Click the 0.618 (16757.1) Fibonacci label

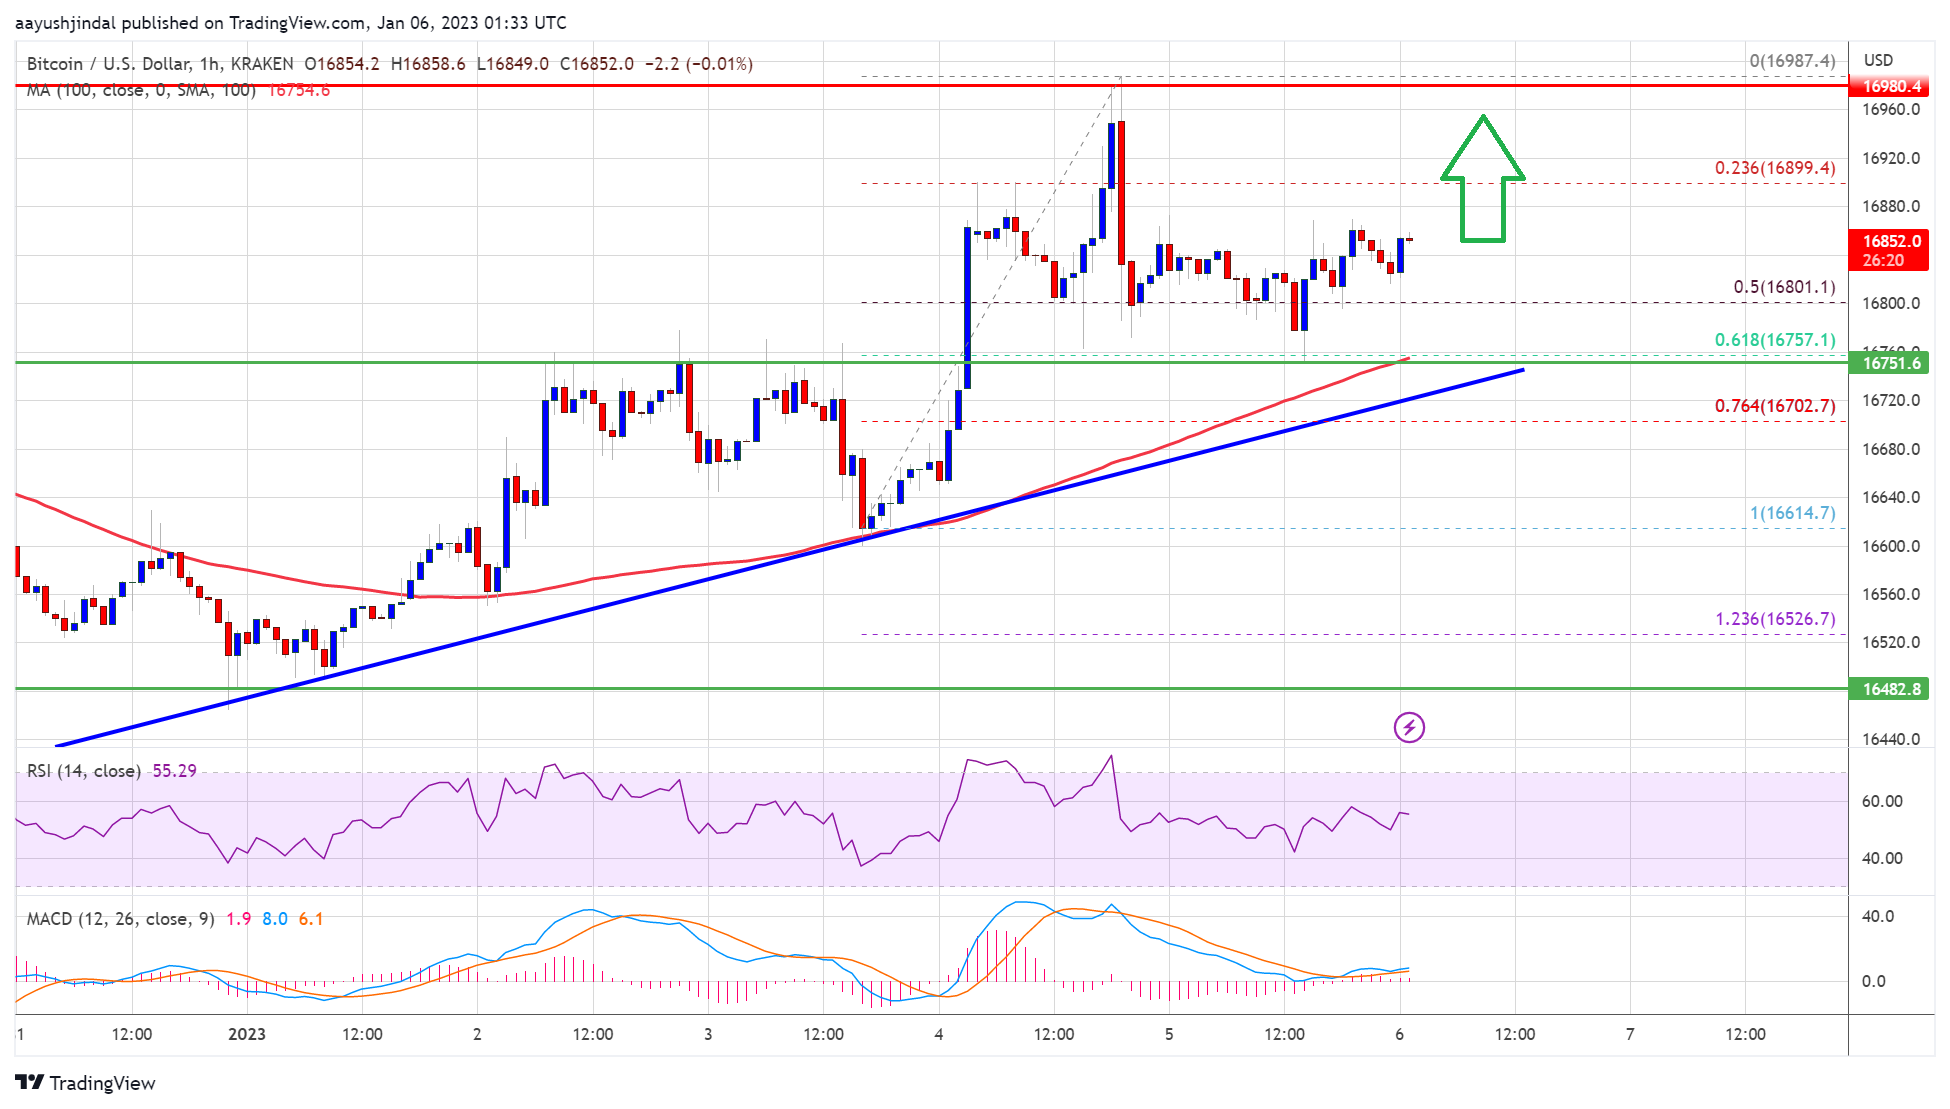(1775, 340)
